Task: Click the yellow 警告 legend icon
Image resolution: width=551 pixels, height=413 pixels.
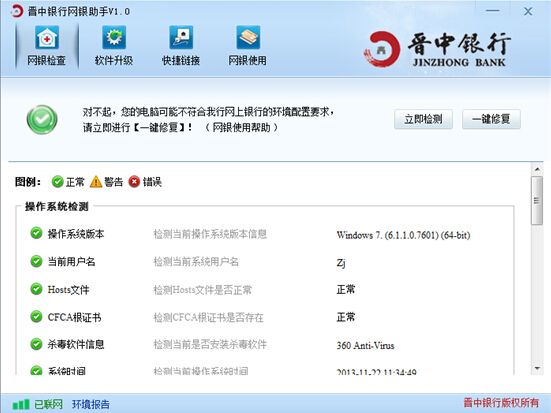Action: [96, 182]
